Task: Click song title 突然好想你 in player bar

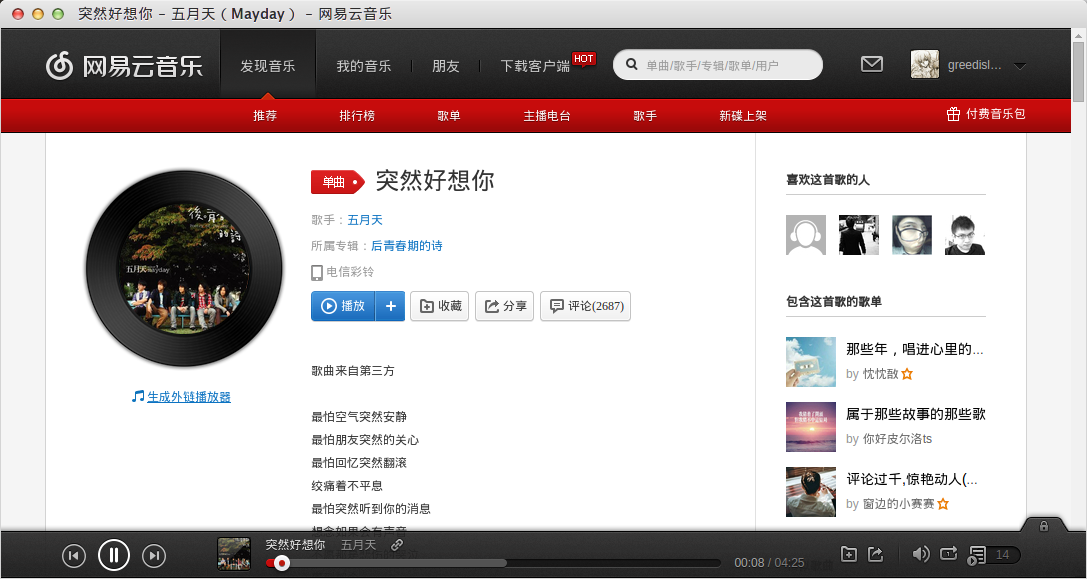Action: [295, 544]
